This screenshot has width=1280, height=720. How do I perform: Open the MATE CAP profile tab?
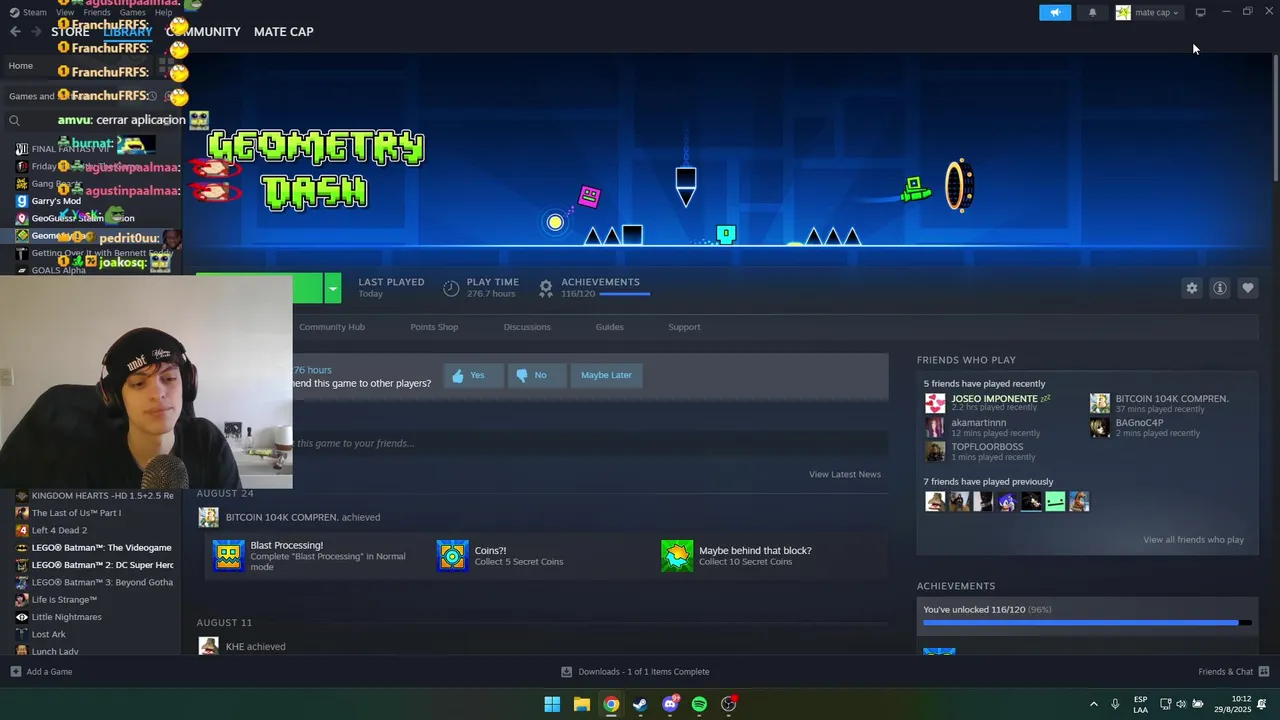point(283,31)
